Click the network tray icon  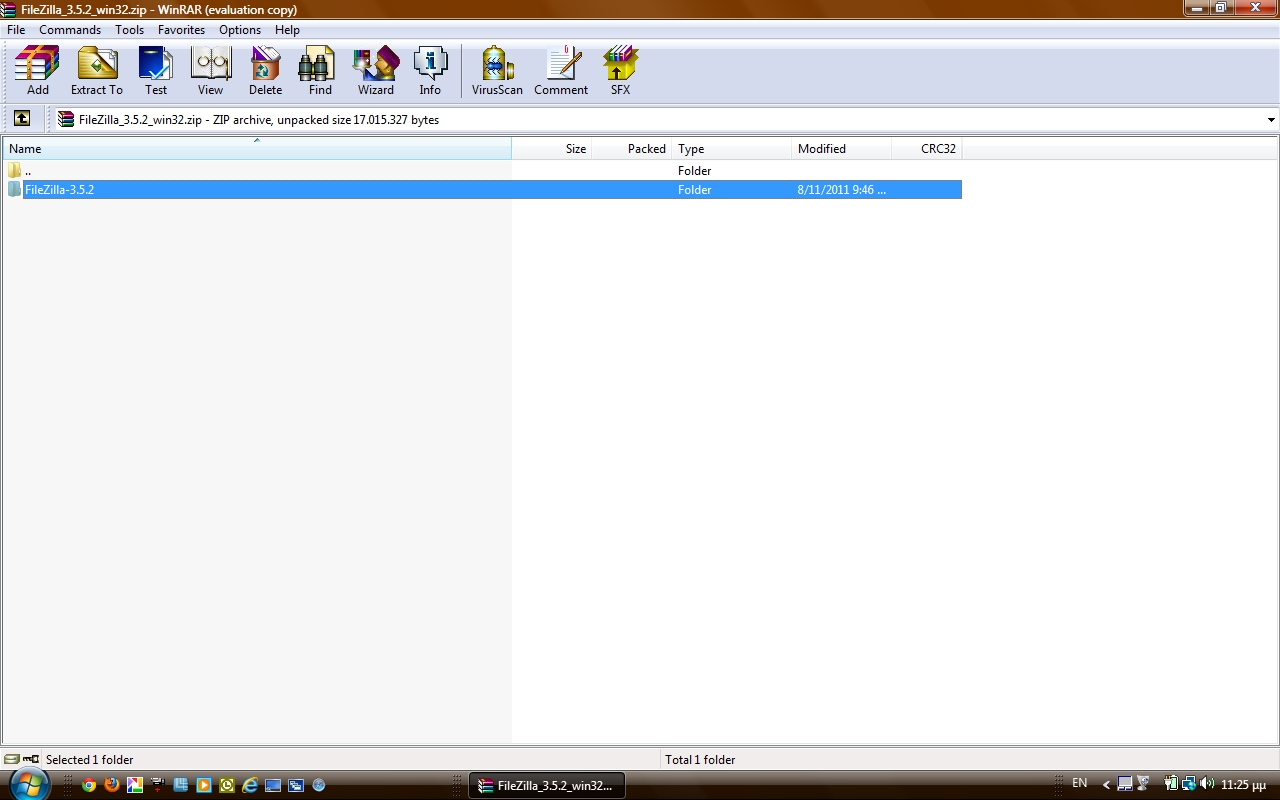coord(1188,784)
